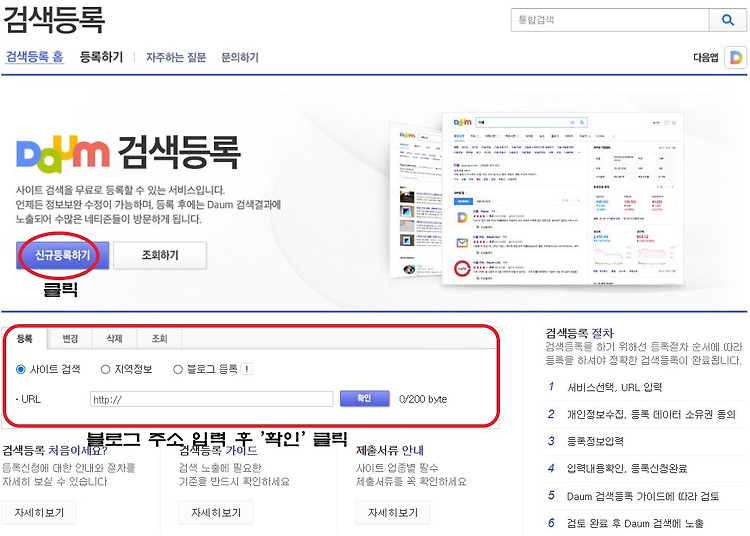Switch to the 조회 tab

pos(159,339)
